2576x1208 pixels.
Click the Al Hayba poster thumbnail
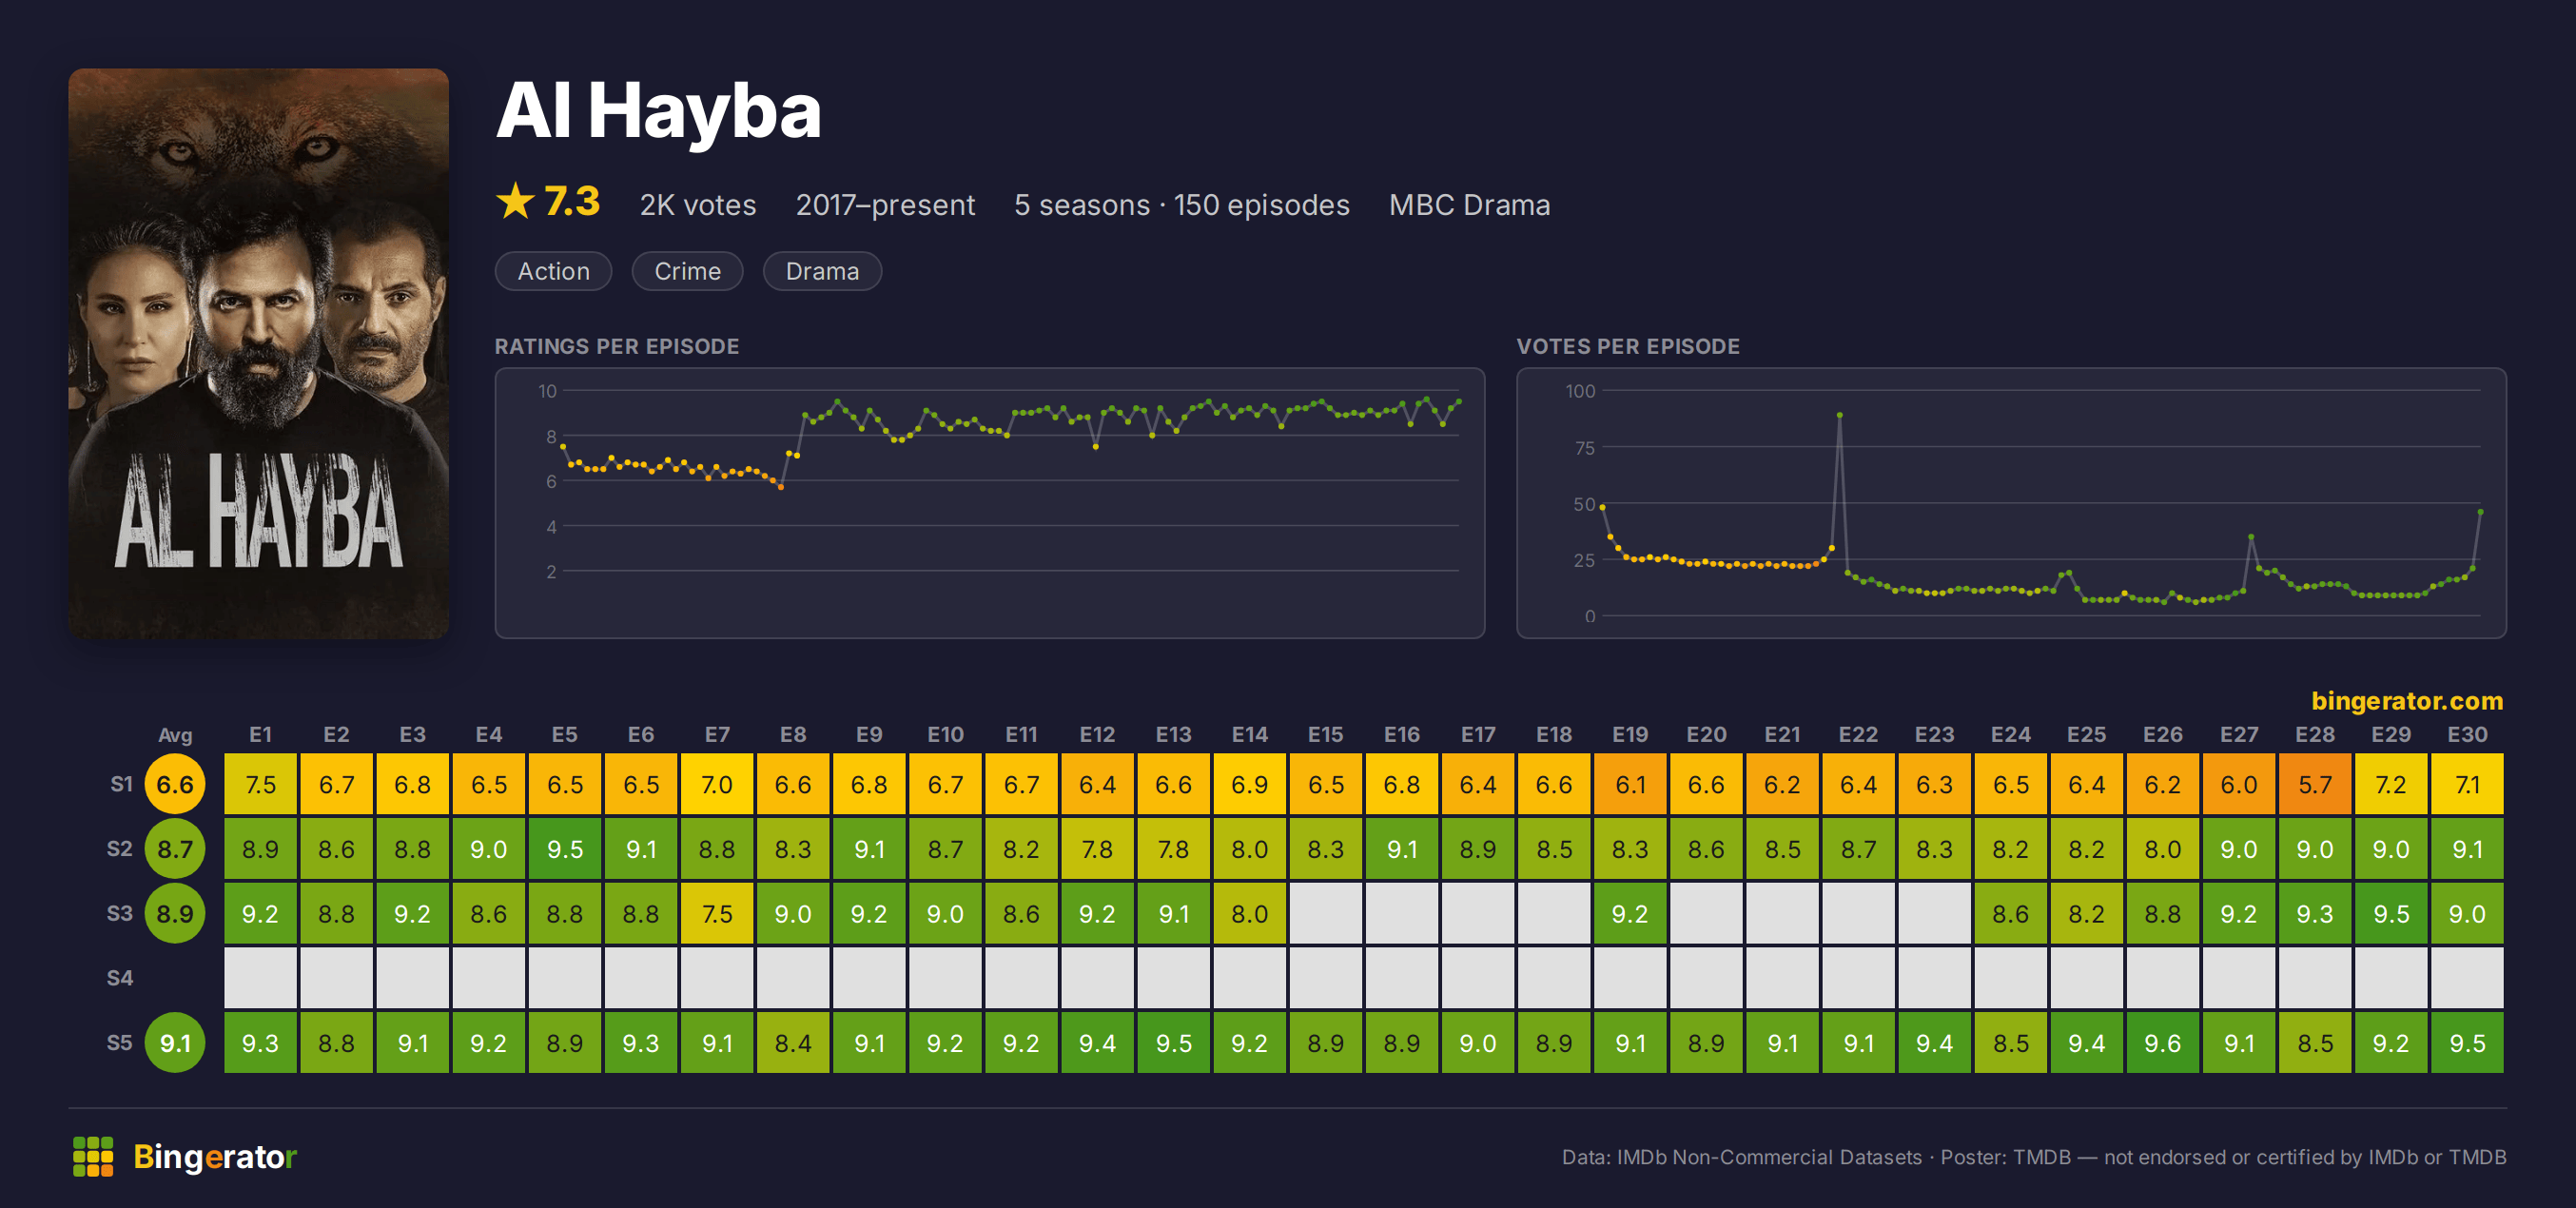(259, 354)
